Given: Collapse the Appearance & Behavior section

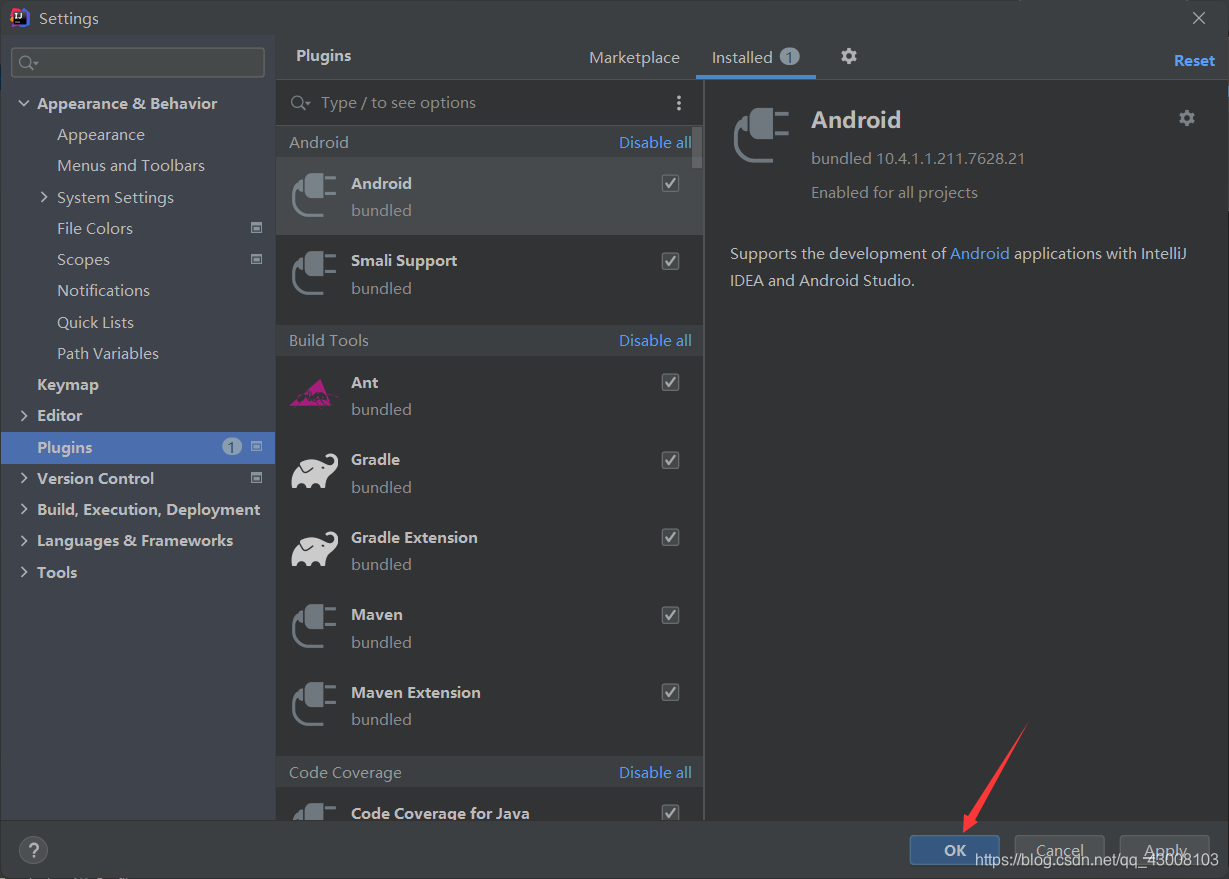Looking at the screenshot, I should 24,103.
